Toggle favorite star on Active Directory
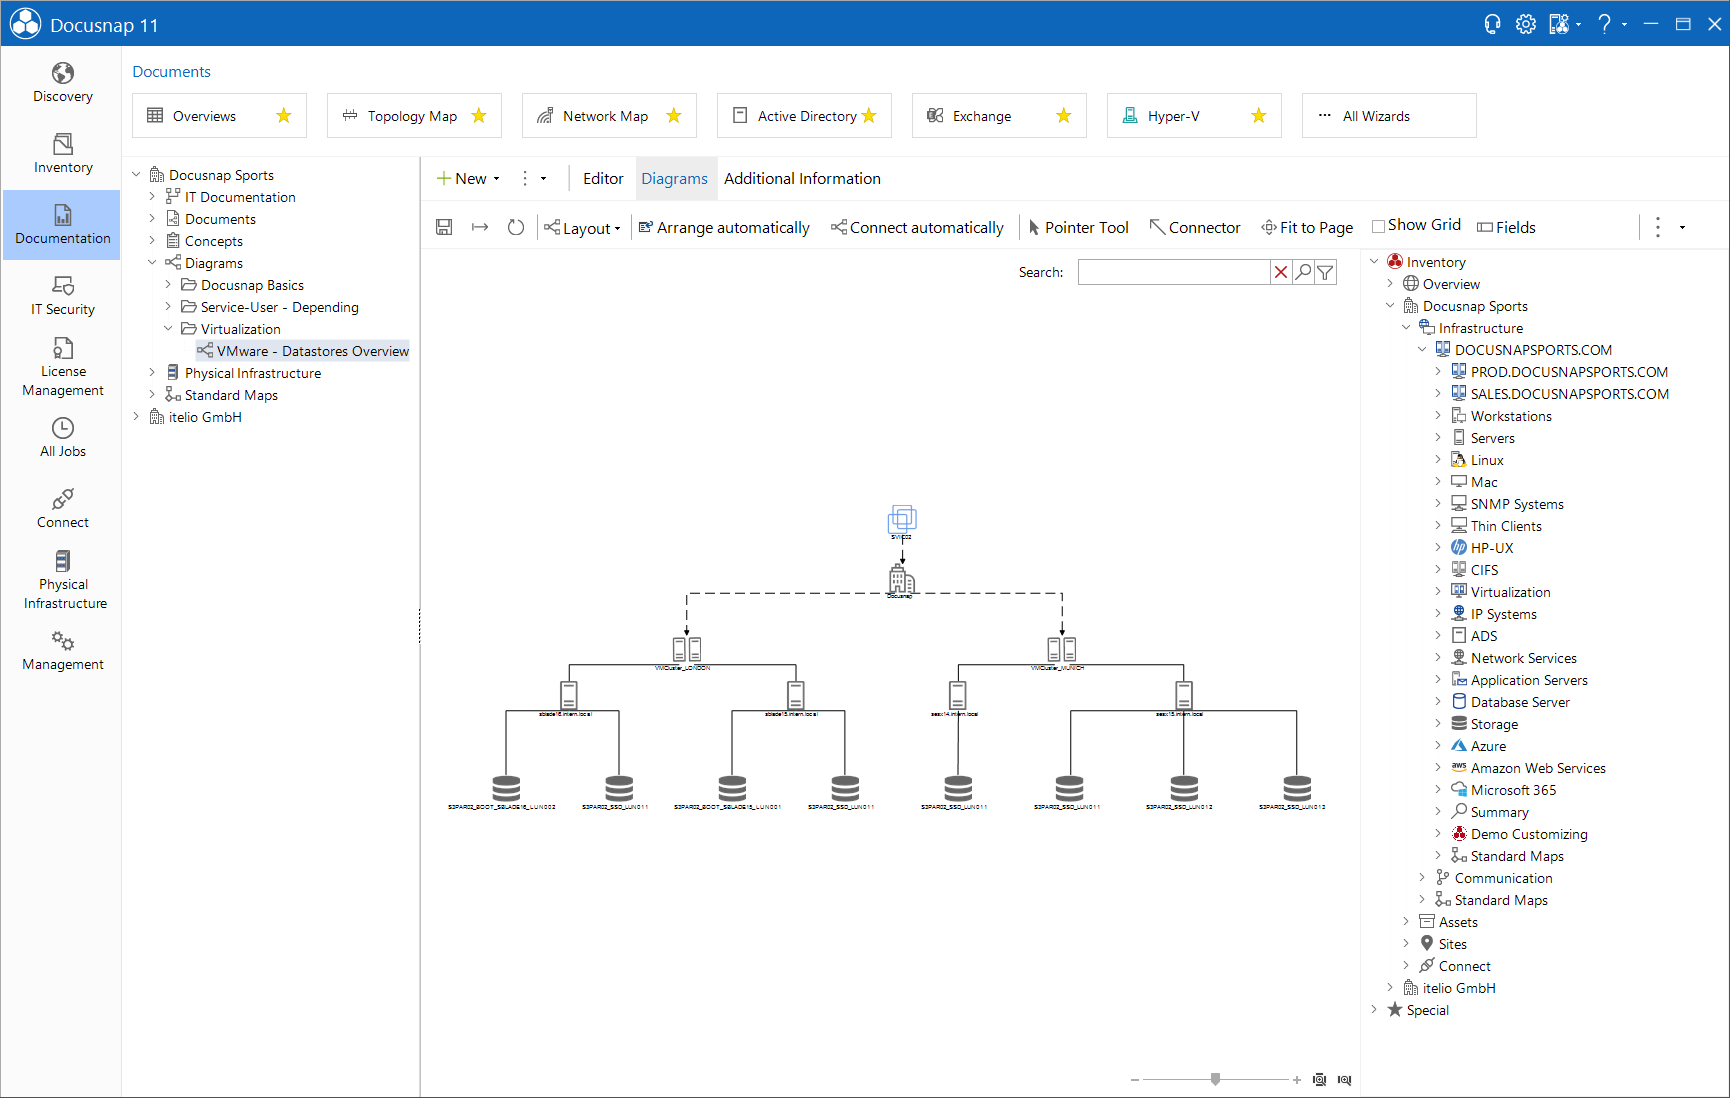The image size is (1730, 1098). coord(869,116)
